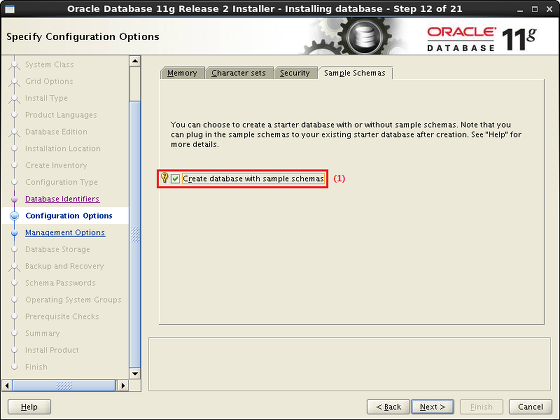The height and width of the screenshot is (420, 560).
Task: Click the Configuration Type step text
Action: [x=61, y=182]
